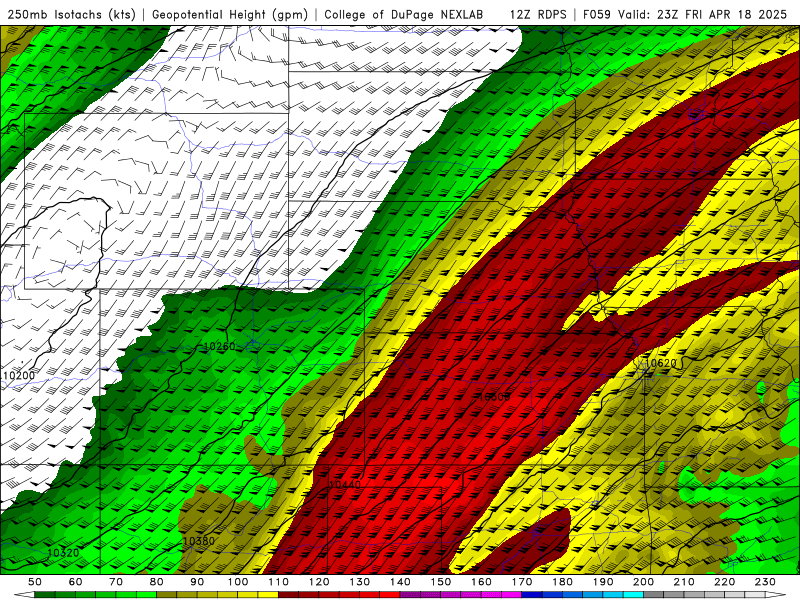Click the '12Z RDPS' model run label
The width and height of the screenshot is (800, 600).
point(538,14)
